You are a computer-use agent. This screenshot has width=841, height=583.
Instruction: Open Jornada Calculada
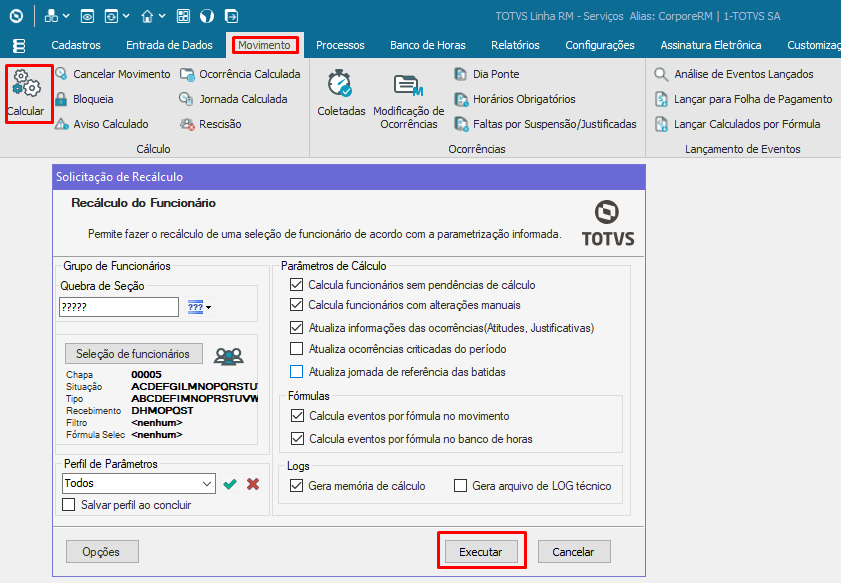click(233, 99)
